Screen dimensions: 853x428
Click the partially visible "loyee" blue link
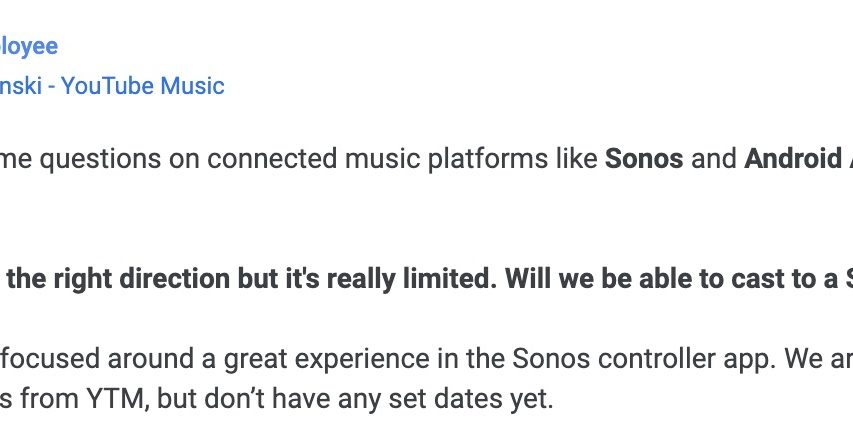click(x=29, y=46)
